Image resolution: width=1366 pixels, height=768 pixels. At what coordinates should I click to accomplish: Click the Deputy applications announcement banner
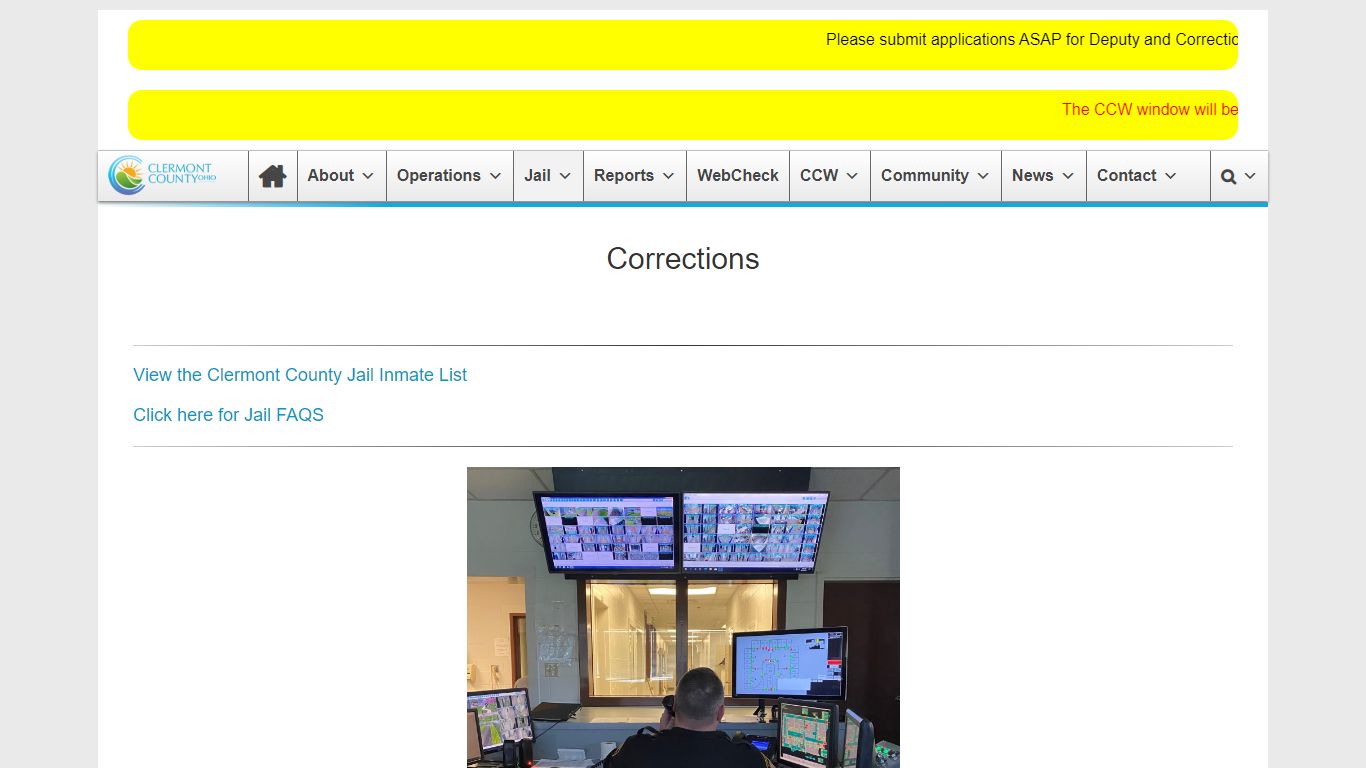(683, 45)
